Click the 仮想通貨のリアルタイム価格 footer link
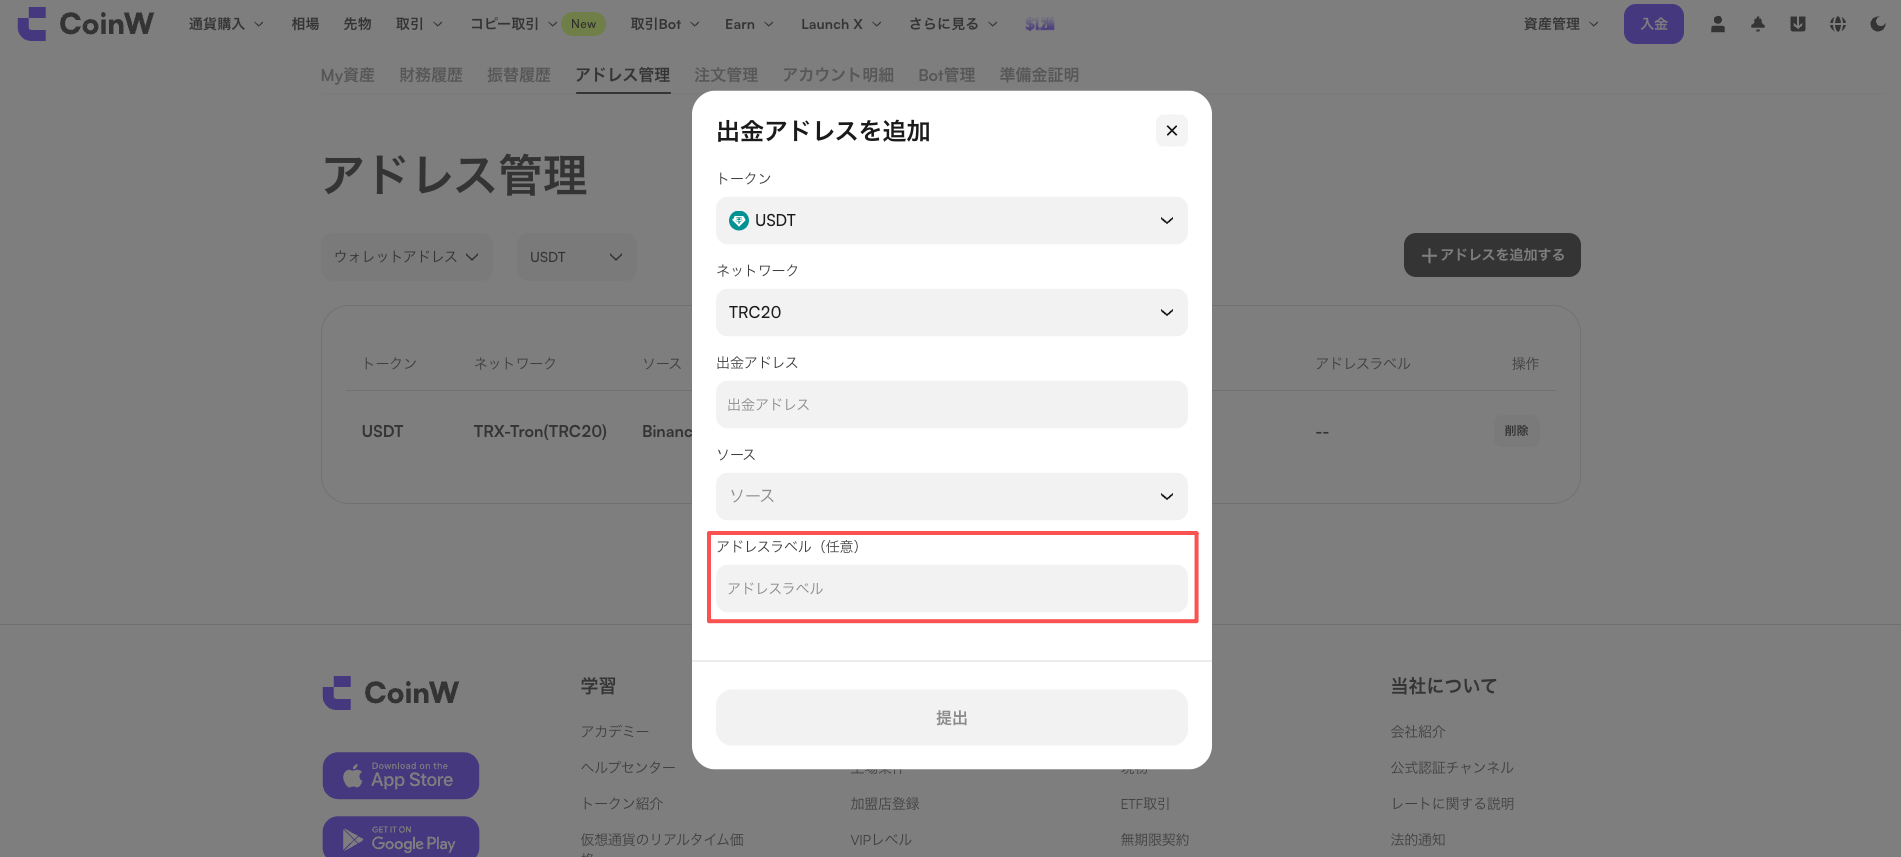The width and height of the screenshot is (1901, 857). [662, 843]
